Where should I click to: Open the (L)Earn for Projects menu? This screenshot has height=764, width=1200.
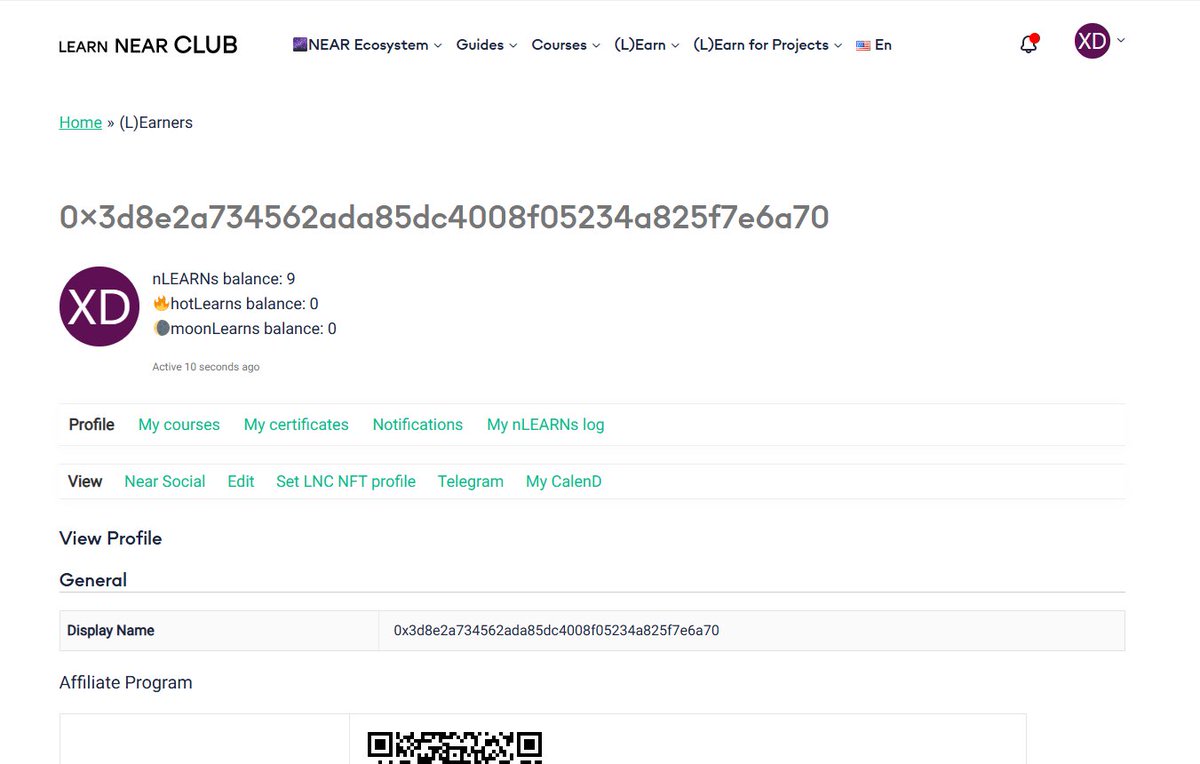(768, 45)
